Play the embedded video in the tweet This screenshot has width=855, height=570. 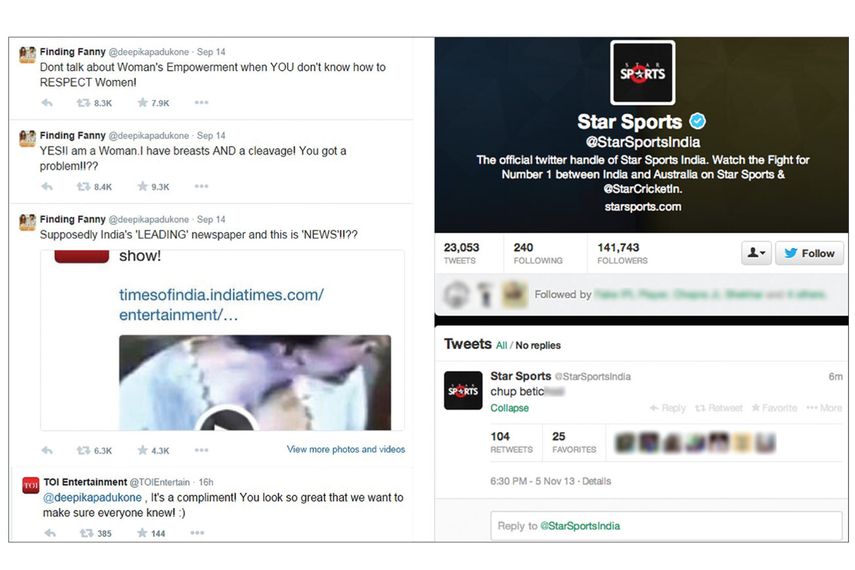[x=226, y=420]
